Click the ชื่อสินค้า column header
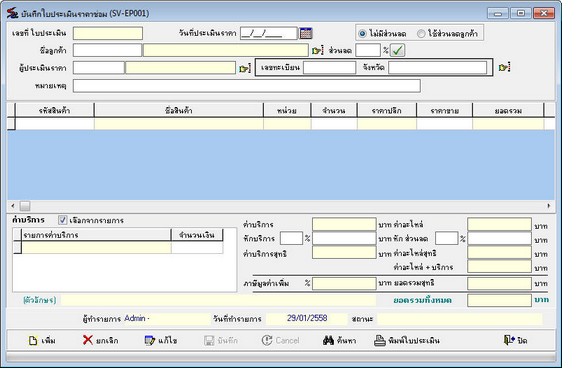562x368 pixels. 179,110
